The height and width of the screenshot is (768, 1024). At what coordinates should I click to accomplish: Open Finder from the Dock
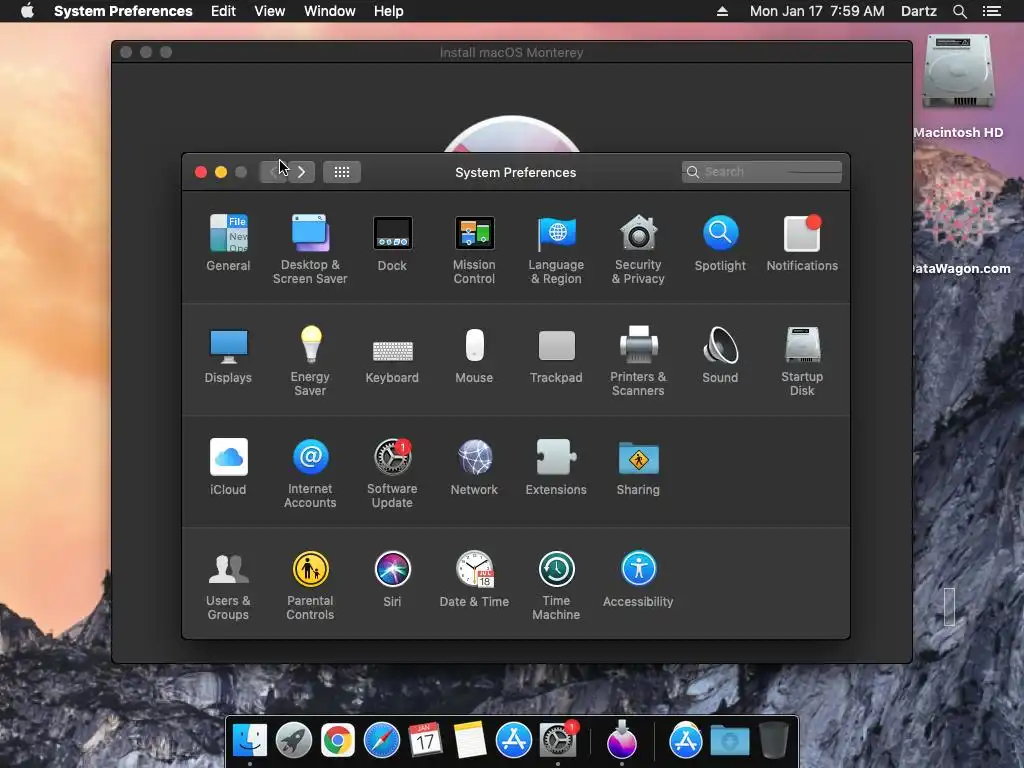249,741
